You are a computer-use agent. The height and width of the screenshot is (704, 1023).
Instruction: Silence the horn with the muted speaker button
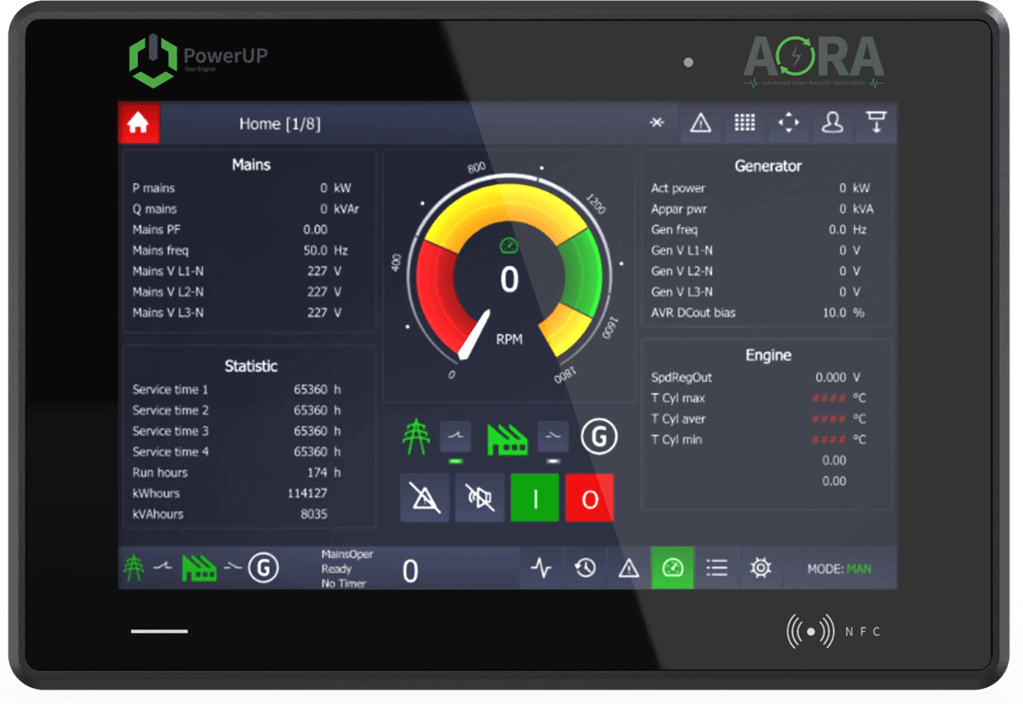pos(480,498)
